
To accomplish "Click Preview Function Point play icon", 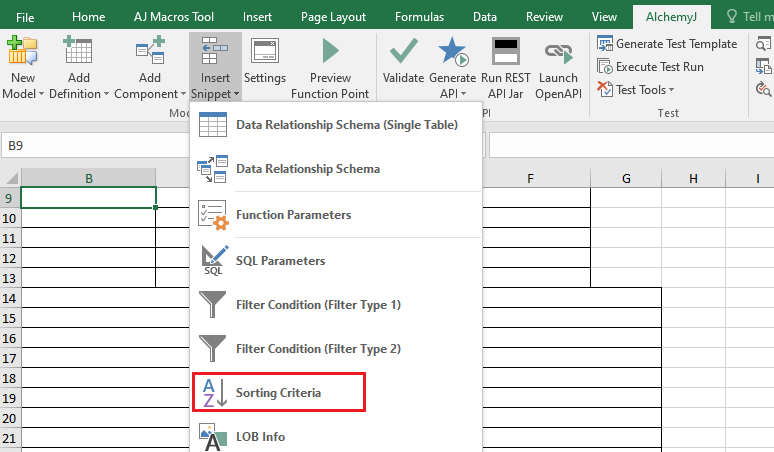I will [x=330, y=51].
